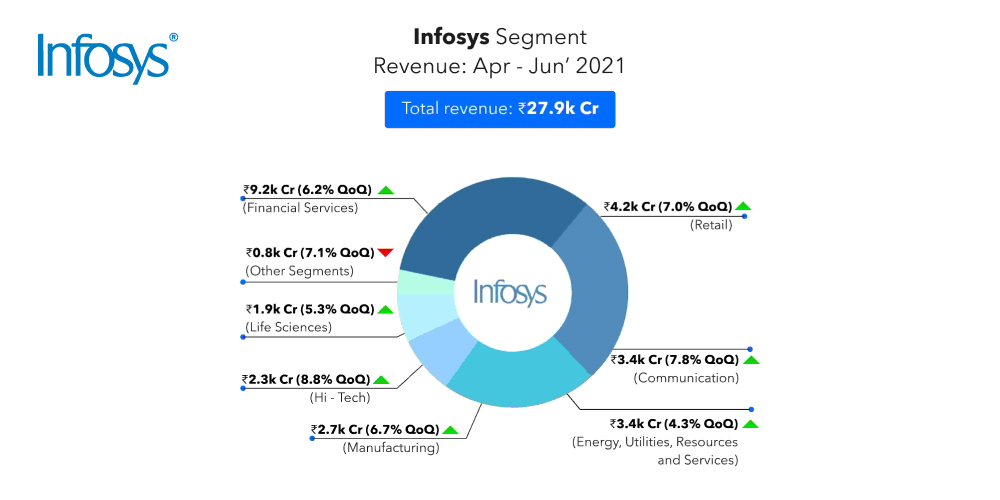
Task: Click the green up arrow beside Financial Services value
Action: tap(385, 190)
